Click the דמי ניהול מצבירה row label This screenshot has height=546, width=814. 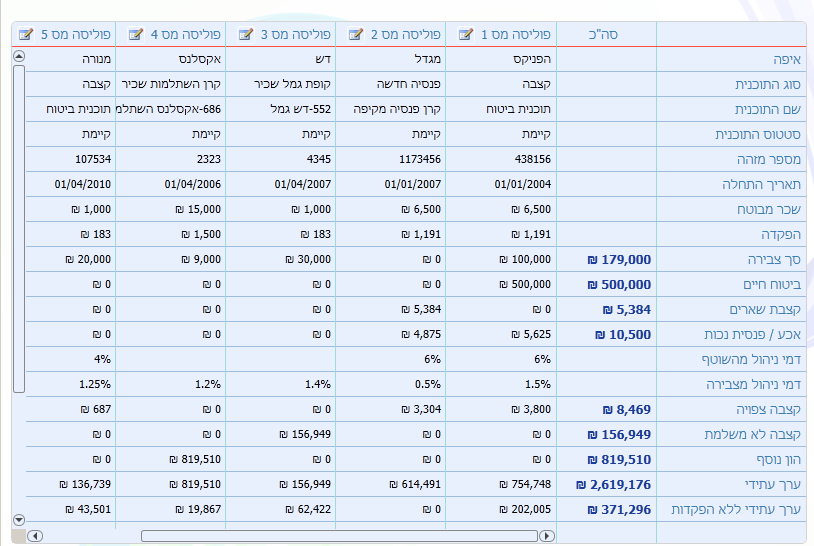[x=753, y=384]
